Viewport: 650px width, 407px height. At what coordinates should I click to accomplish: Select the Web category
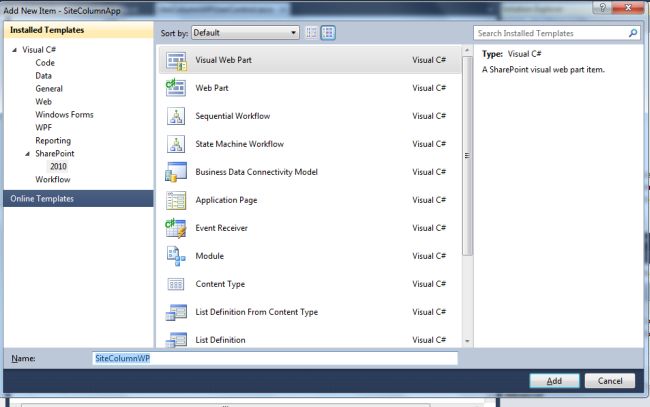click(44, 102)
